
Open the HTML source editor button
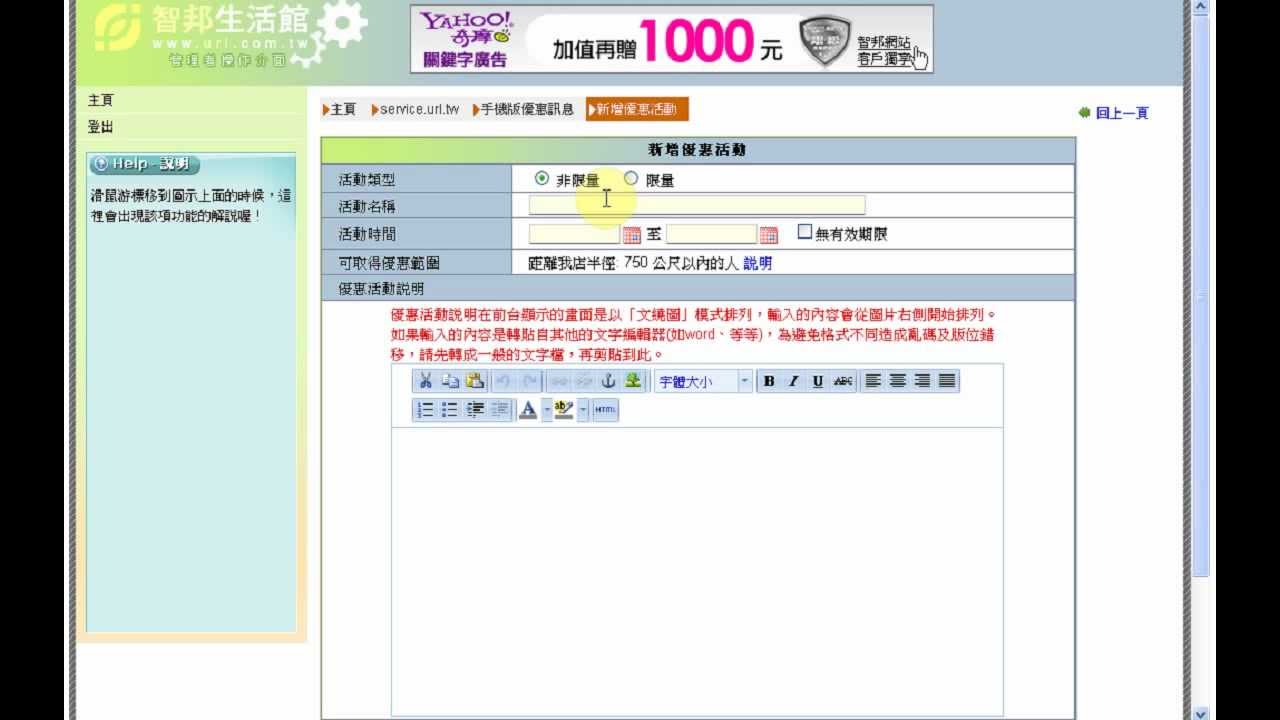click(605, 410)
